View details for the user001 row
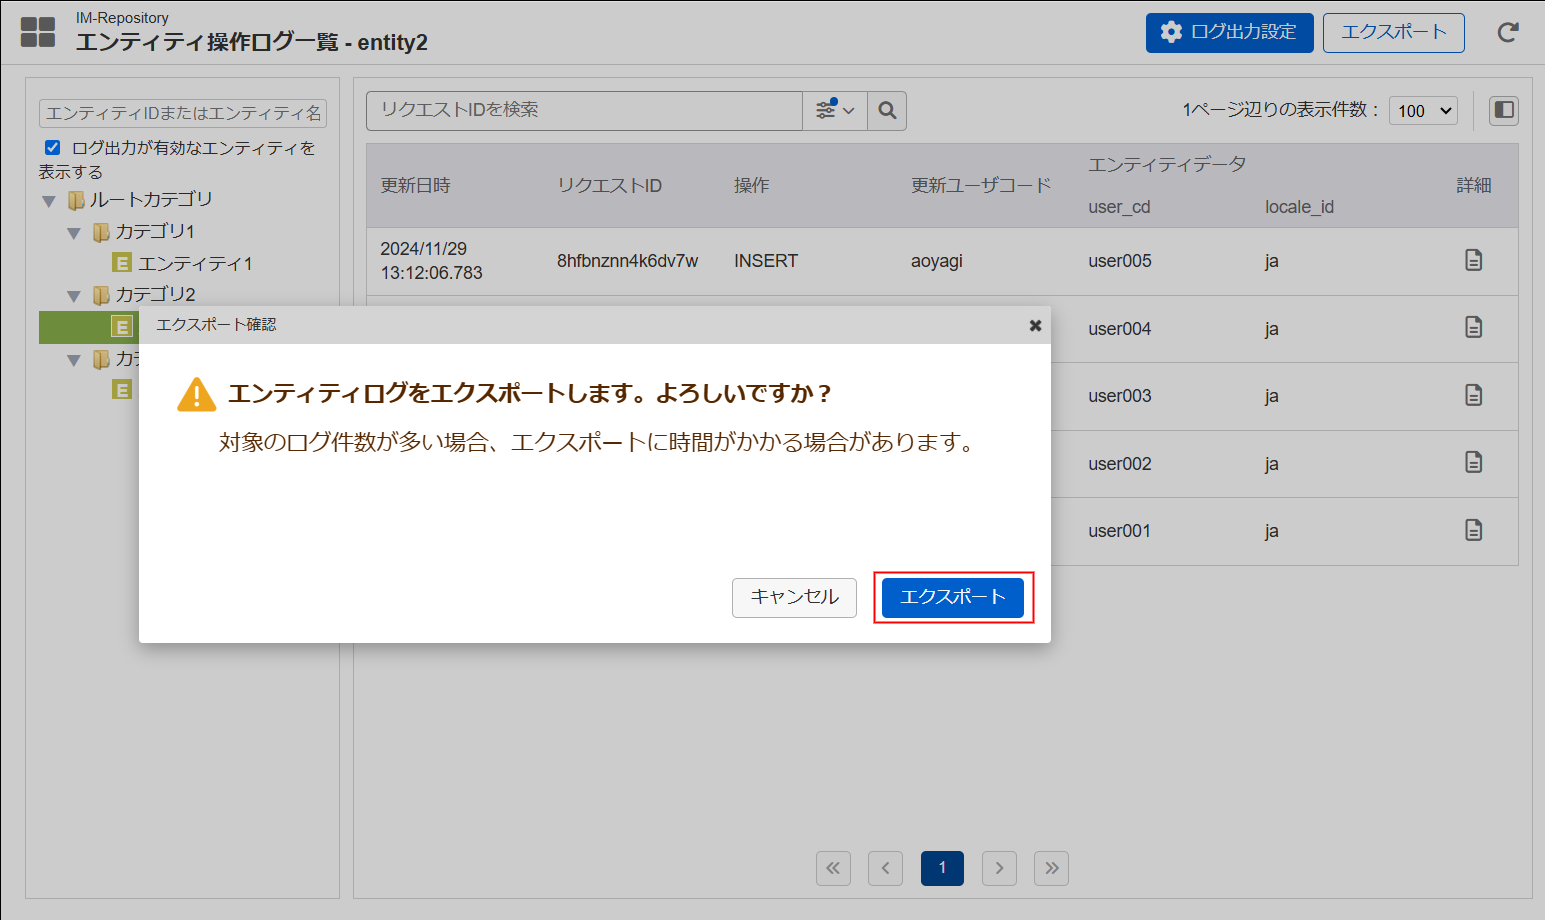1545x920 pixels. click(1473, 530)
